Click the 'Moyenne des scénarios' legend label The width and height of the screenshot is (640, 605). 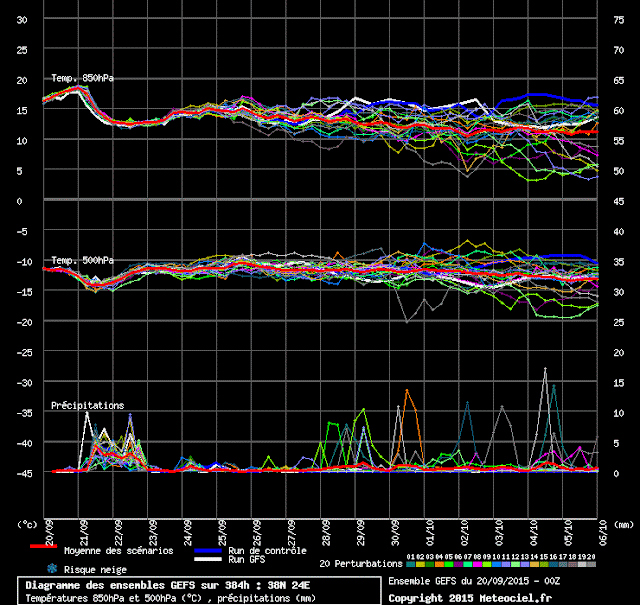pos(118,551)
